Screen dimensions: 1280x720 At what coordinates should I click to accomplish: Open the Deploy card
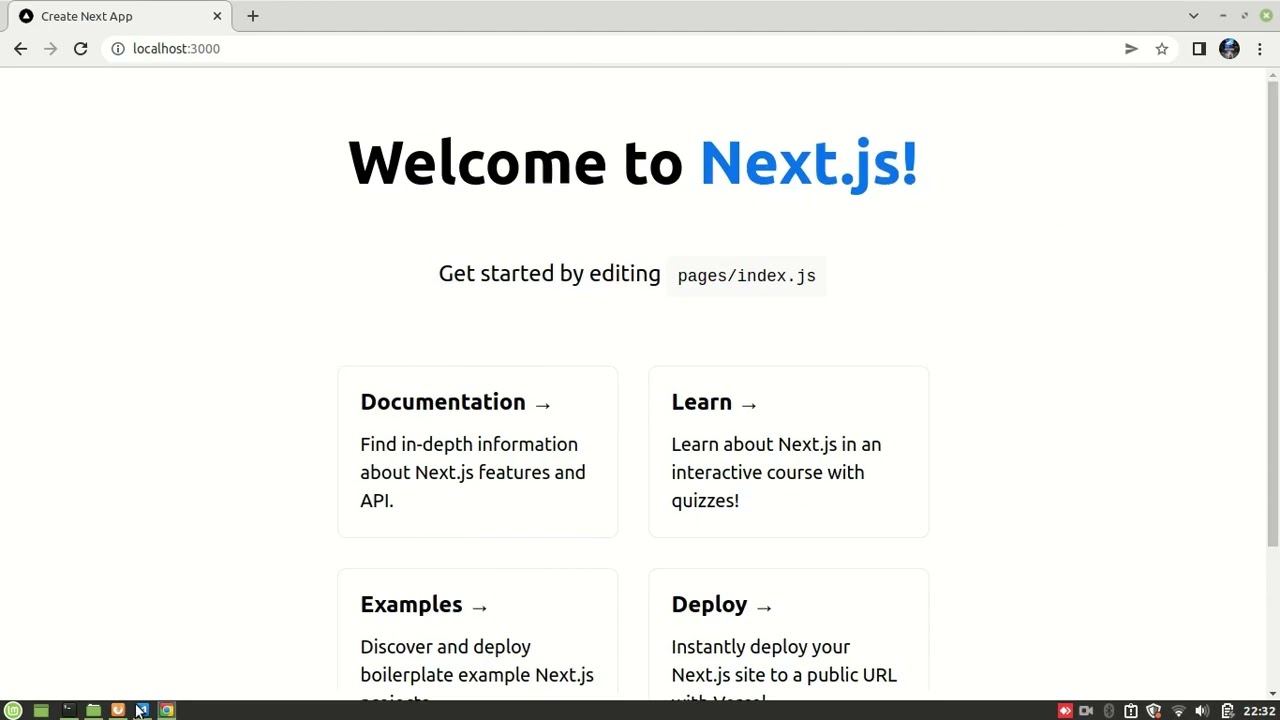point(789,635)
